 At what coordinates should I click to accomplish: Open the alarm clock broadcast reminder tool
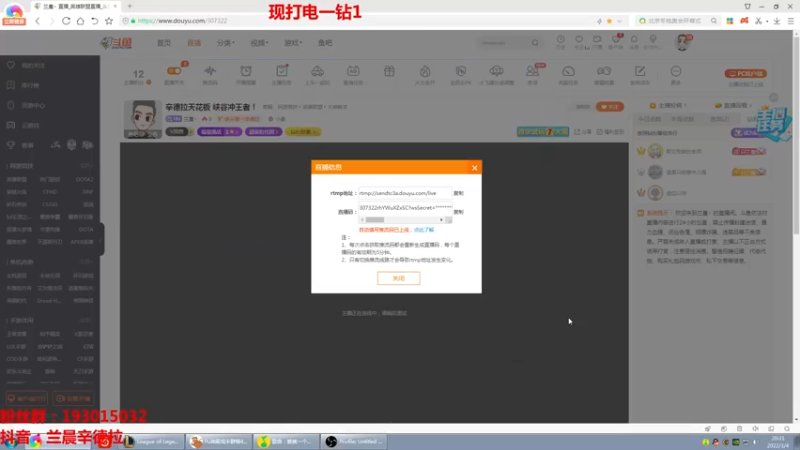click(246, 73)
